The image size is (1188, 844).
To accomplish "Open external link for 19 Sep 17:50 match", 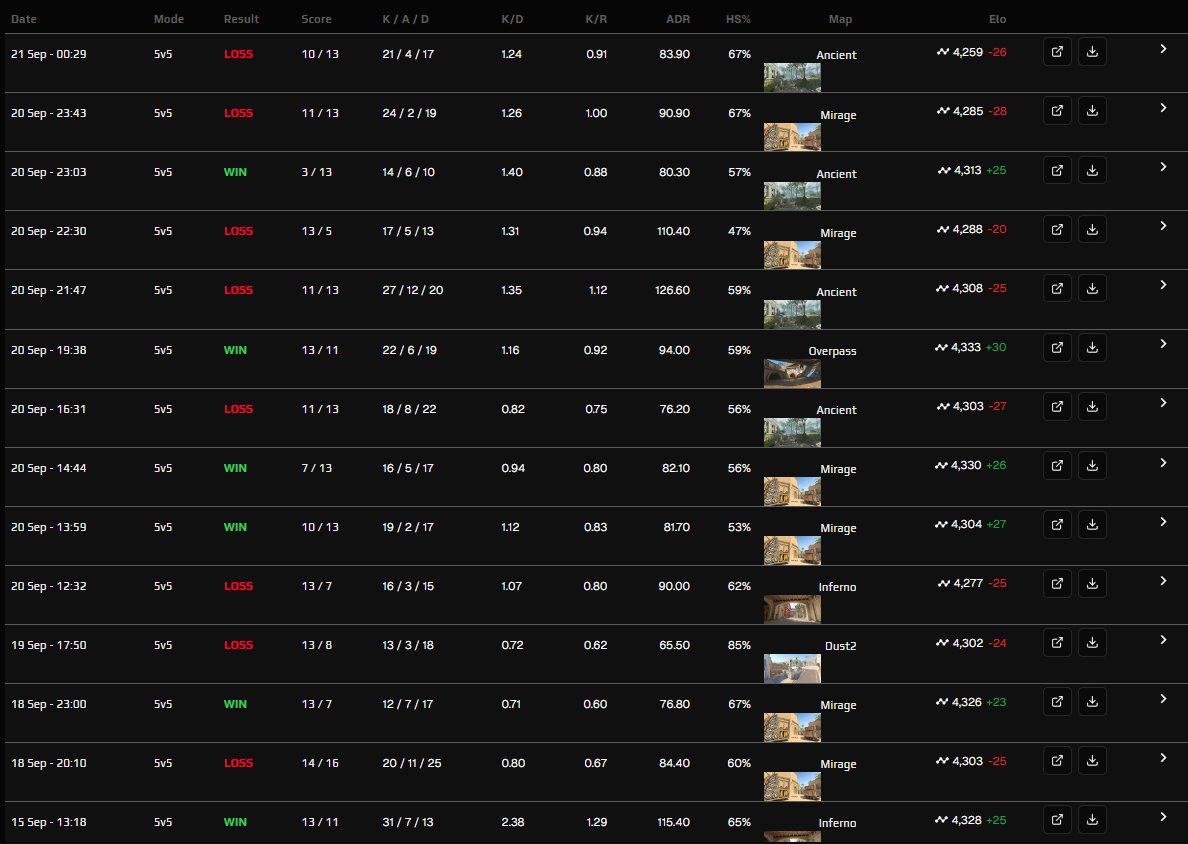I will [1057, 643].
